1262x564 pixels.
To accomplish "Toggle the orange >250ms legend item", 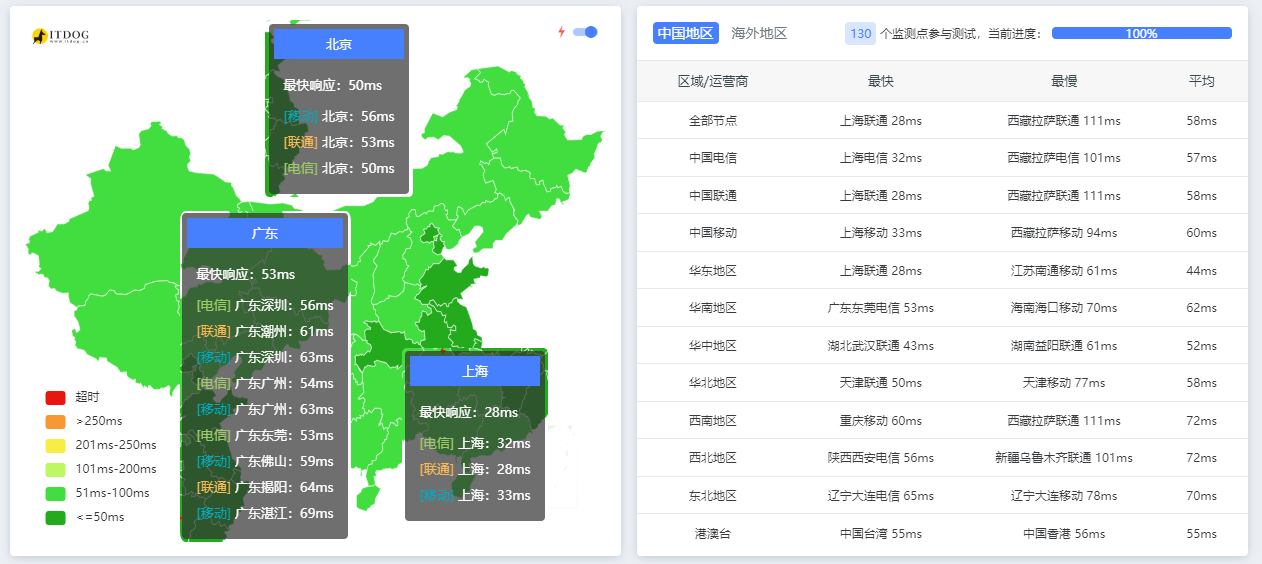I will click(56, 421).
